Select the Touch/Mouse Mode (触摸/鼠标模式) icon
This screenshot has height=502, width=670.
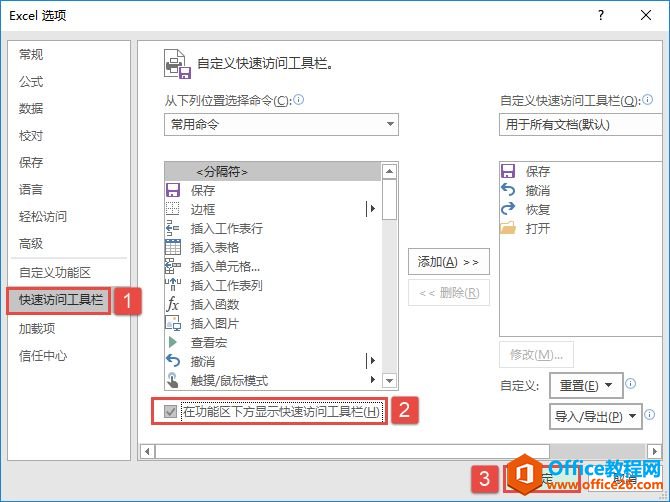(173, 380)
